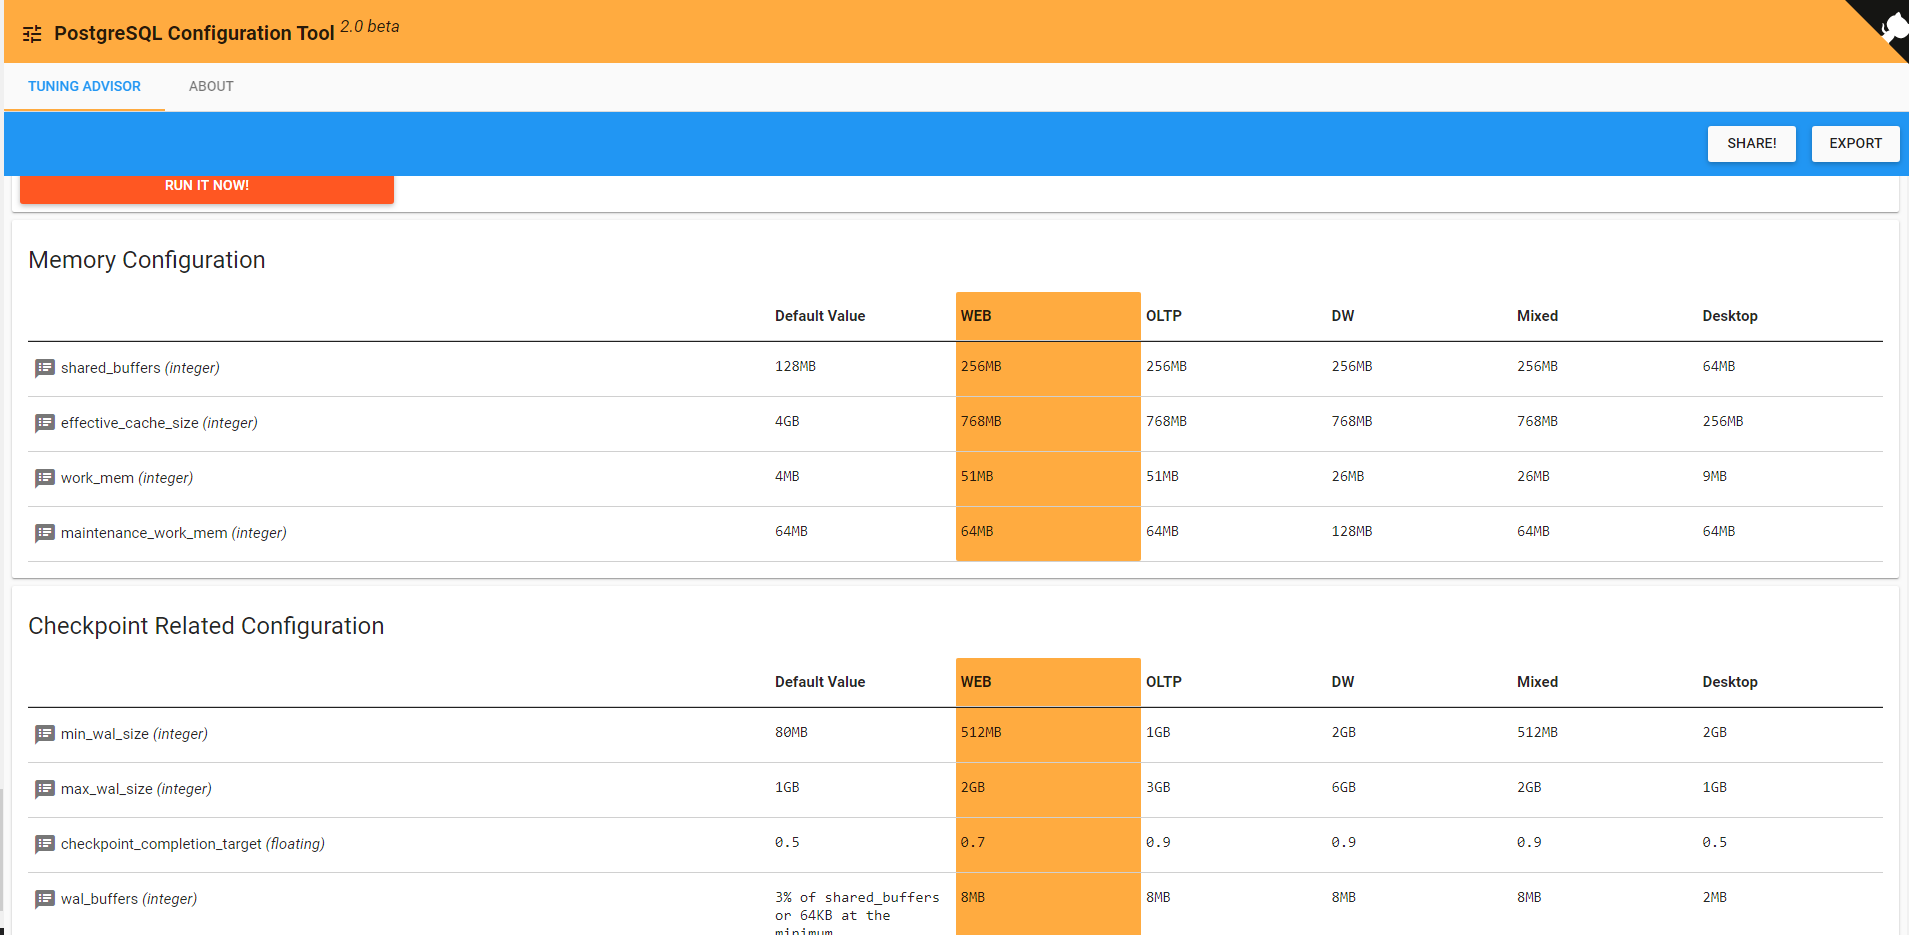The width and height of the screenshot is (1909, 935).
Task: Click the Desktop header in Checkpoint Related Configuration
Action: click(x=1729, y=682)
